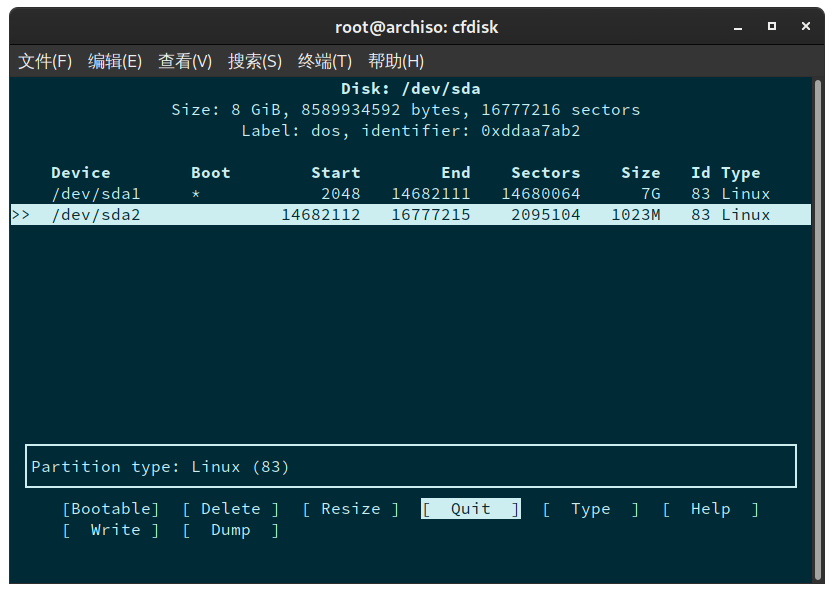The image size is (834, 593).
Task: Click the highlighted Quit button
Action: click(x=470, y=509)
